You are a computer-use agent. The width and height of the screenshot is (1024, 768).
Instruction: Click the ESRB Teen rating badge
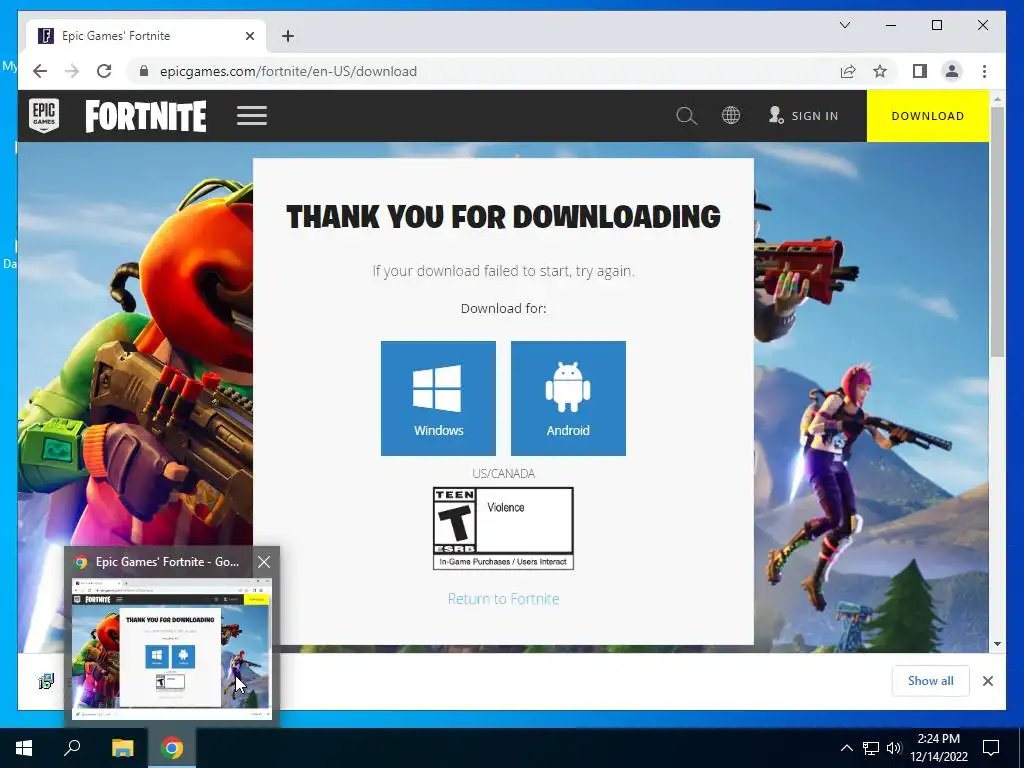pyautogui.click(x=504, y=528)
